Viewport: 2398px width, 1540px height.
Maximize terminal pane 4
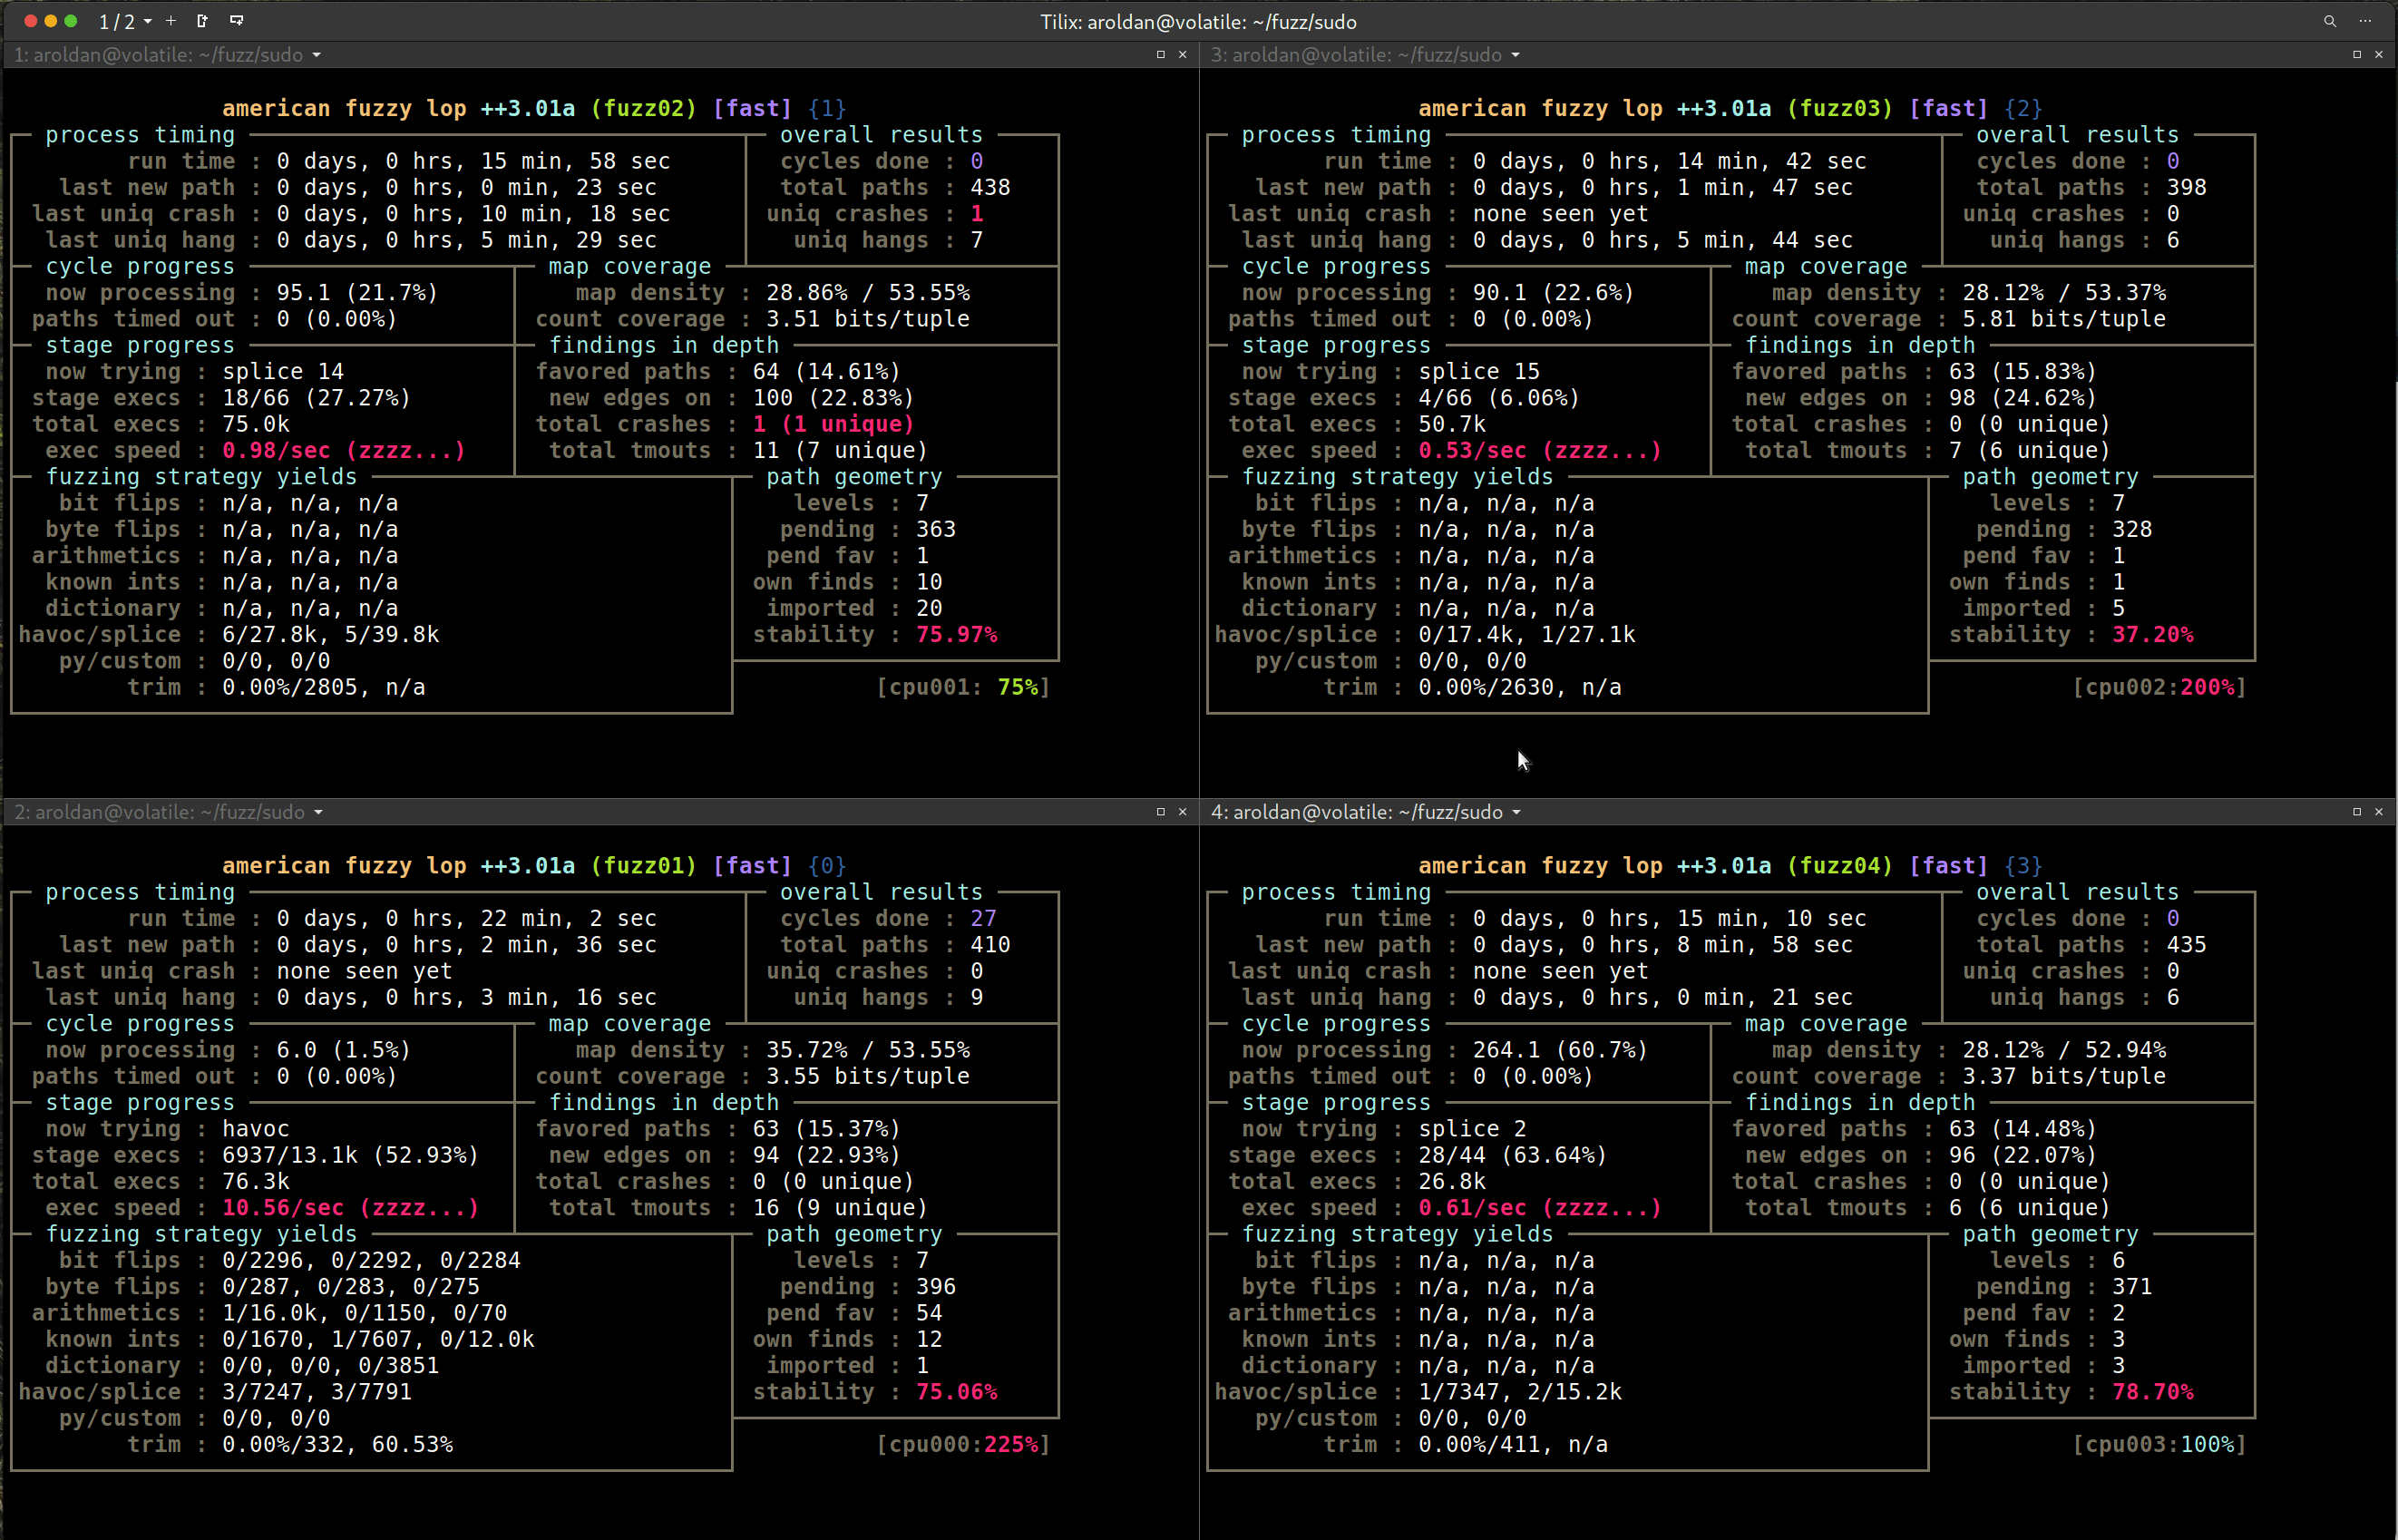point(2357,812)
